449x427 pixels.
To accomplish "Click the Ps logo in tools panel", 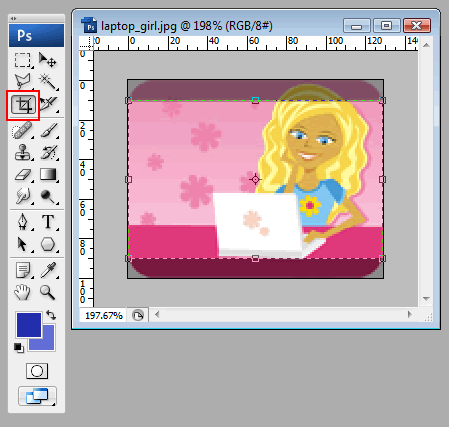I will pyautogui.click(x=36, y=35).
